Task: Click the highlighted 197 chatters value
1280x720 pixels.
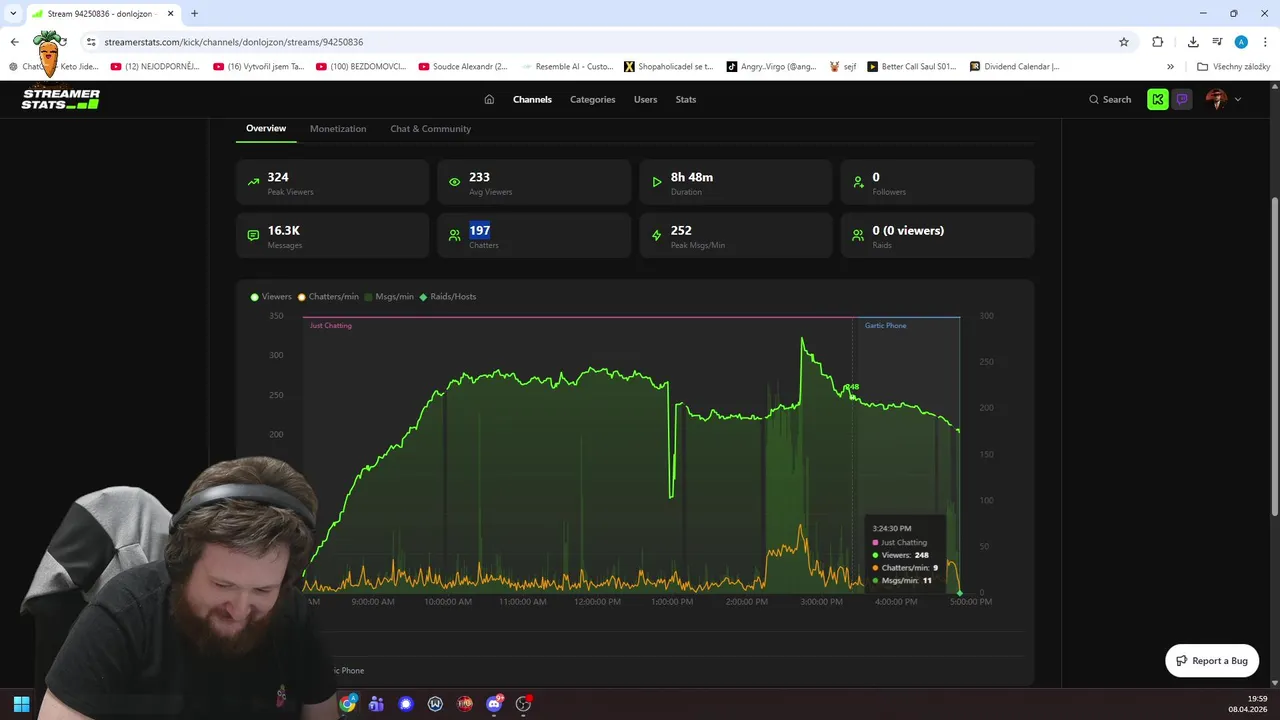Action: coord(479,230)
